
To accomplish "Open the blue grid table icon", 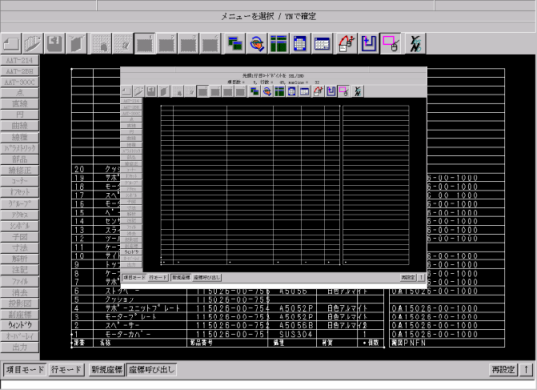I will [300, 43].
